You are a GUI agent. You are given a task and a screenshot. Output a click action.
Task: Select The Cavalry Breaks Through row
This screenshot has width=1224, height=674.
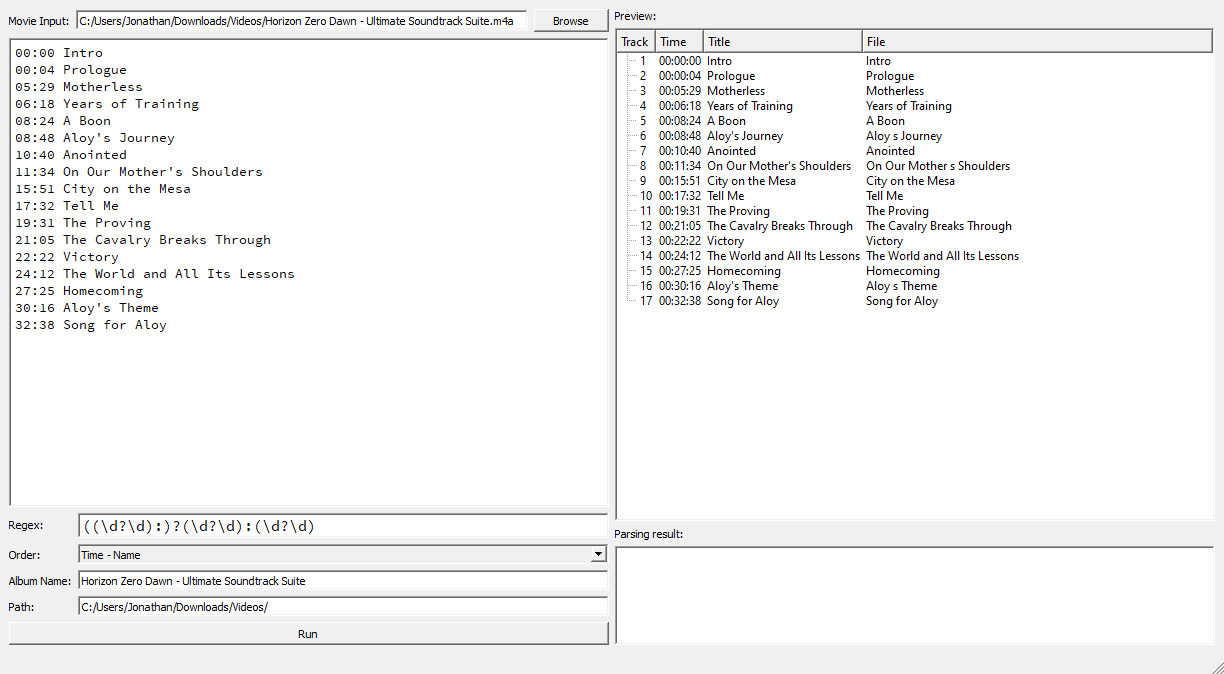point(779,226)
